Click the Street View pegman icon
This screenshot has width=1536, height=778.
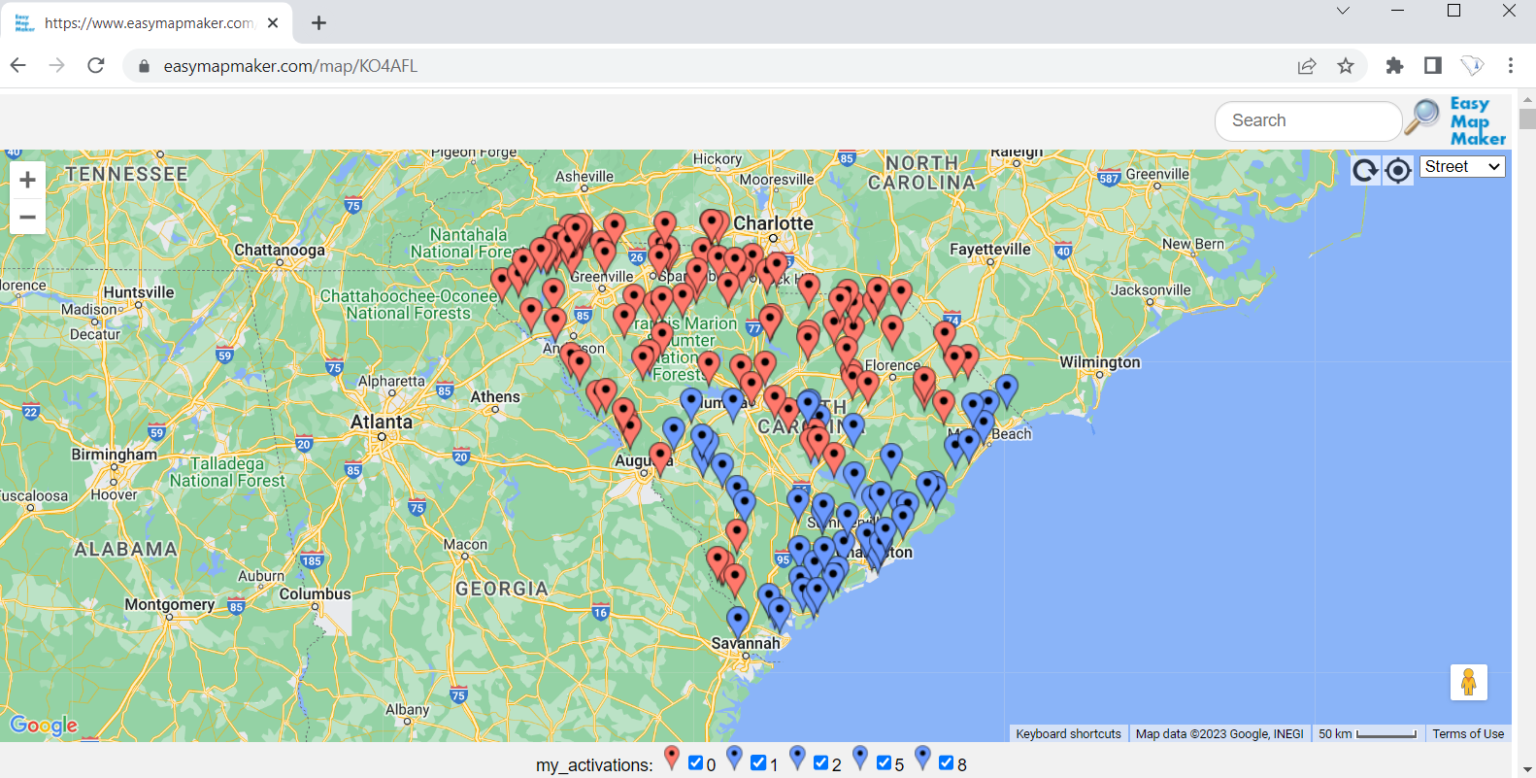tap(1468, 682)
